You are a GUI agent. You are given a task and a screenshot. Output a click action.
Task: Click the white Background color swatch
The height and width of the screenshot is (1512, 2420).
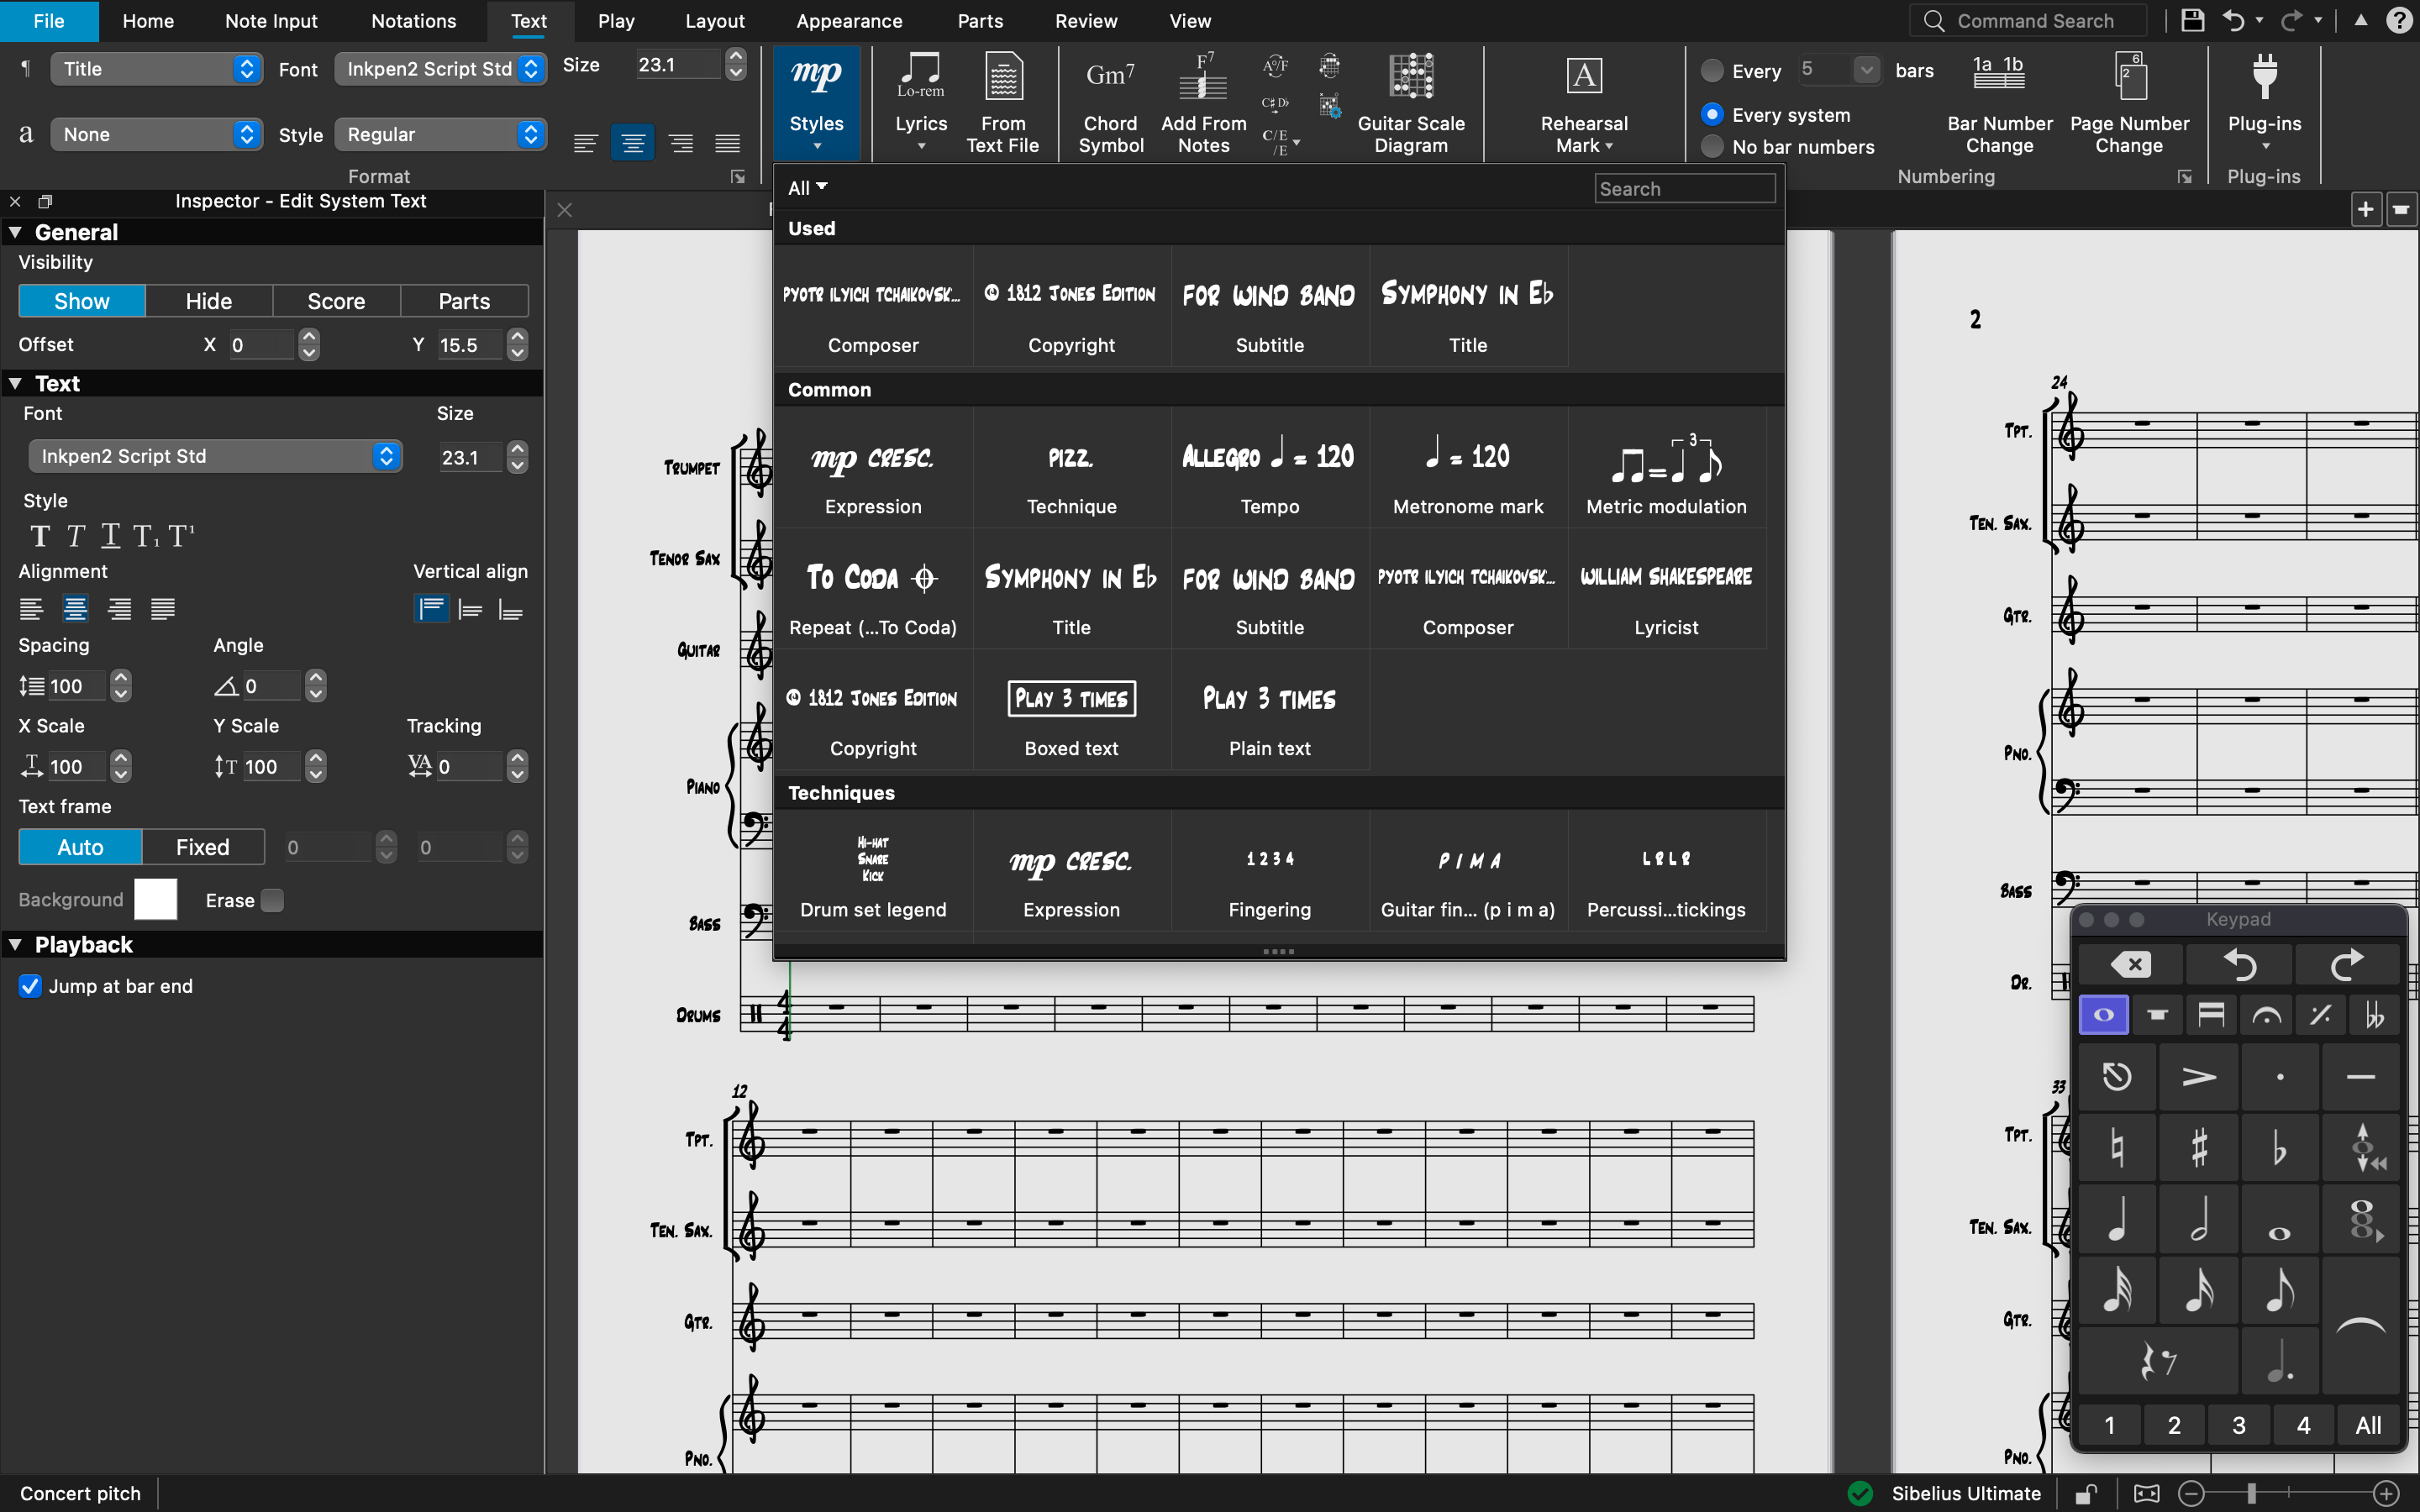tap(155, 899)
